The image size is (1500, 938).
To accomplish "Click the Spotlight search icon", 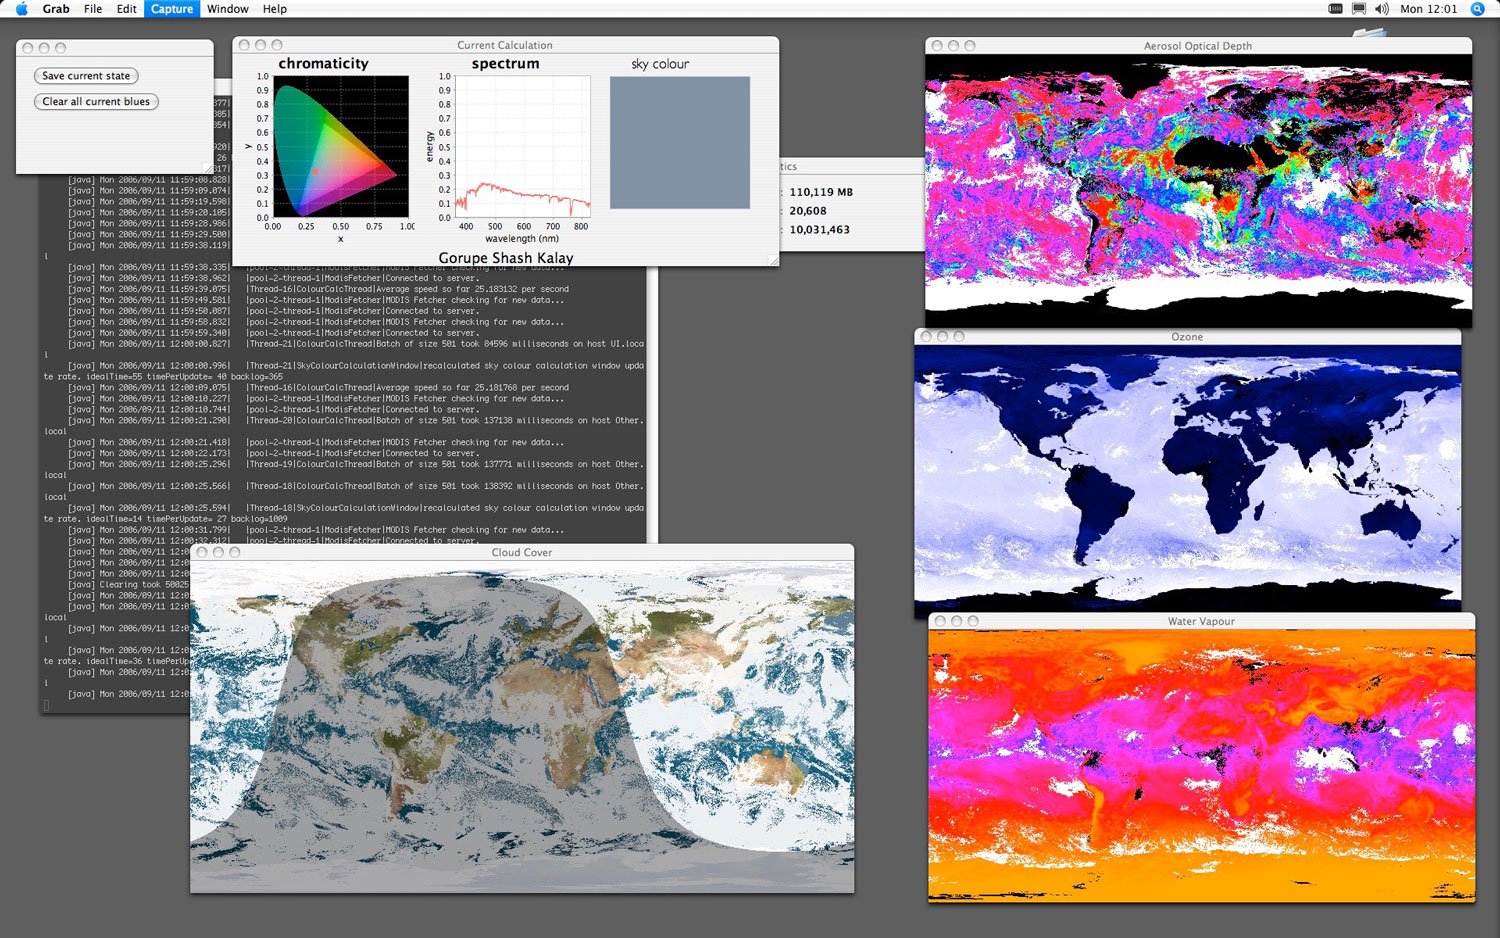I will pyautogui.click(x=1477, y=9).
